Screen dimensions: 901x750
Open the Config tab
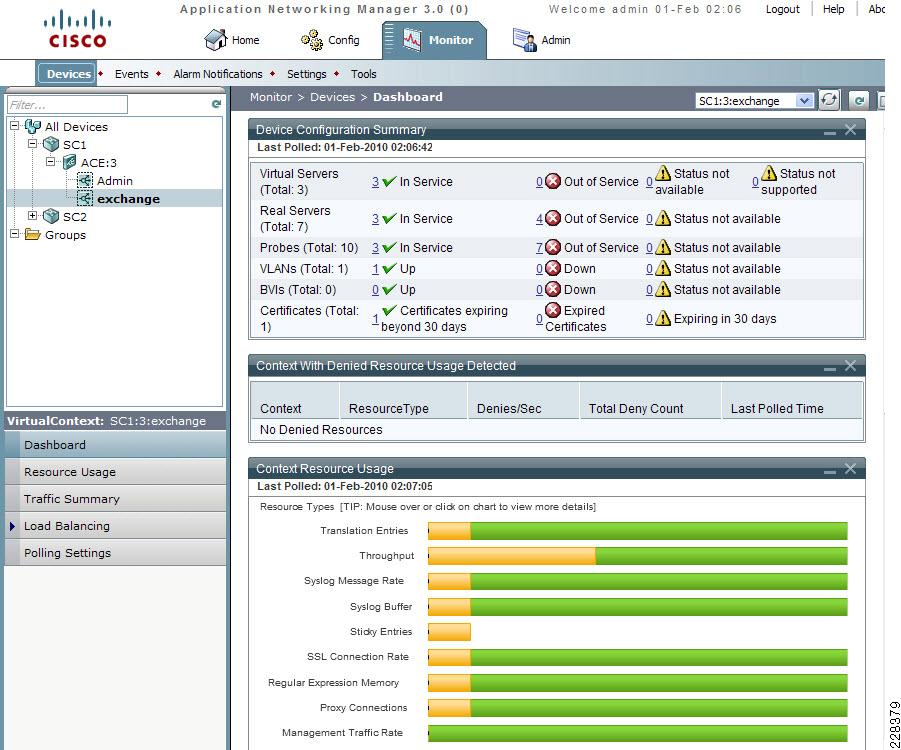pos(330,40)
